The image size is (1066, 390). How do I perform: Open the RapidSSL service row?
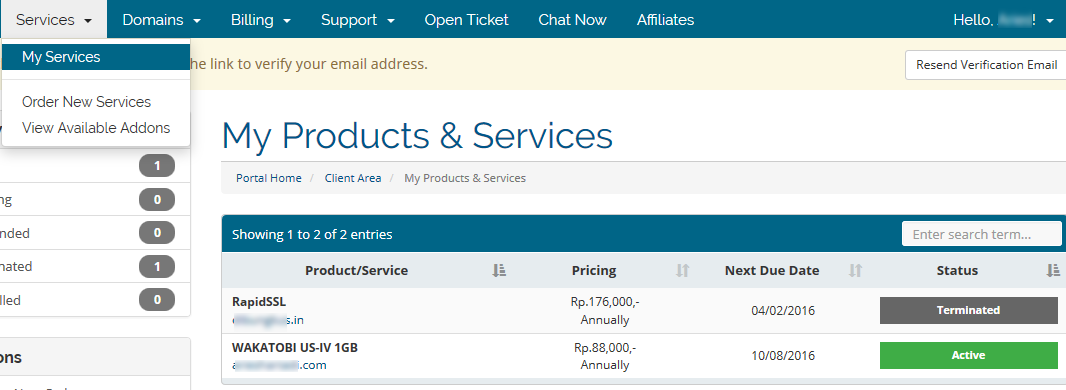[x=643, y=311]
